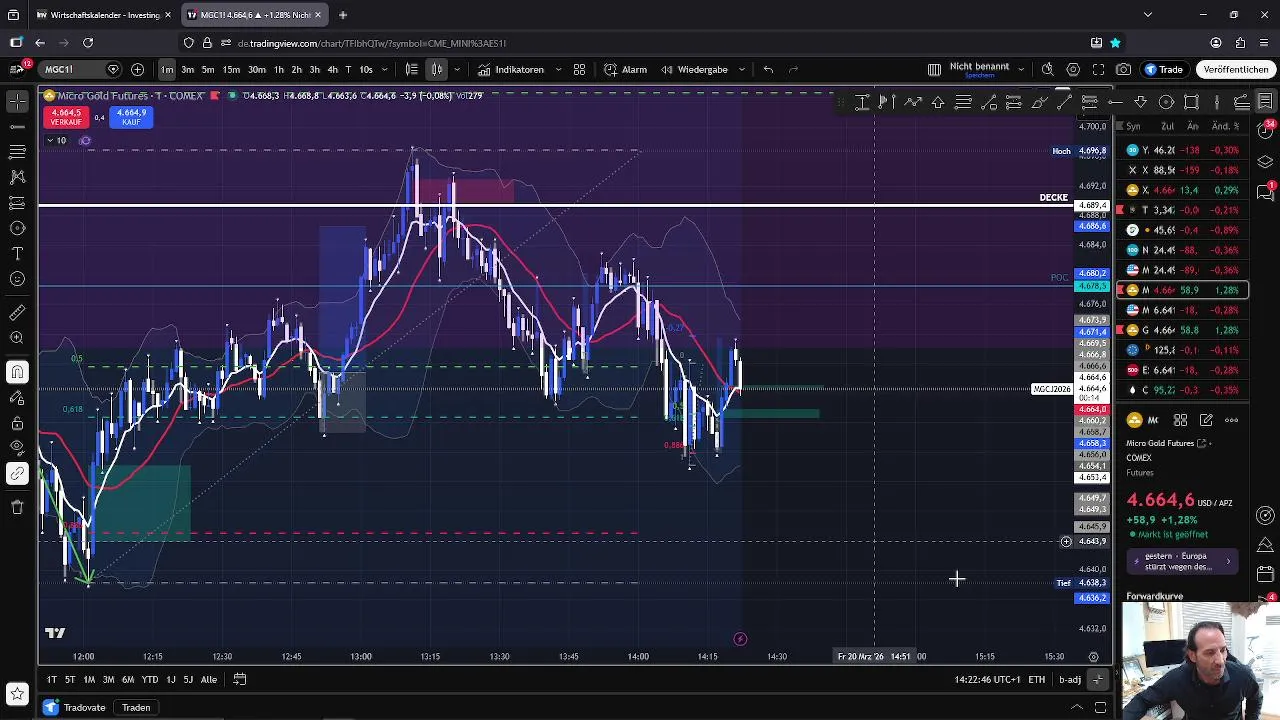Select the ruler measure tool
This screenshot has height=720, width=1280.
[17, 313]
